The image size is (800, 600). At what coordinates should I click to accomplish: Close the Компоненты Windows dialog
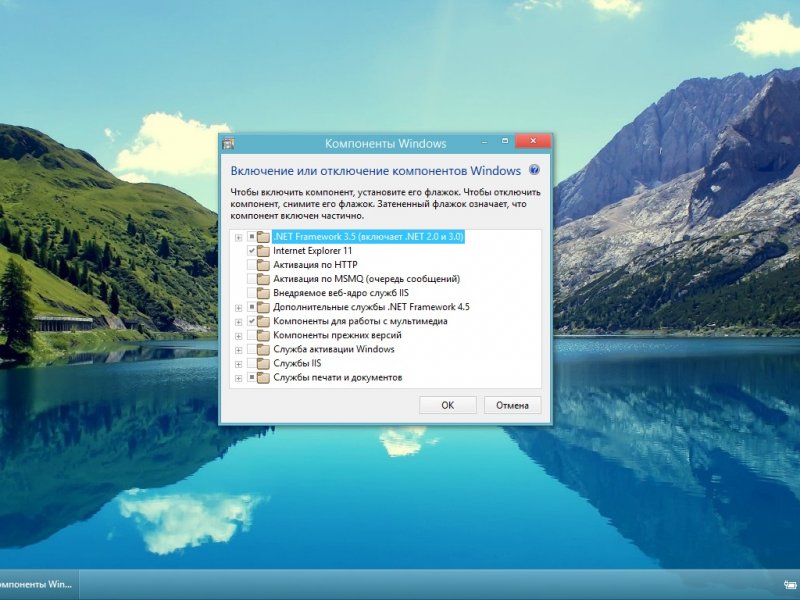click(x=533, y=141)
